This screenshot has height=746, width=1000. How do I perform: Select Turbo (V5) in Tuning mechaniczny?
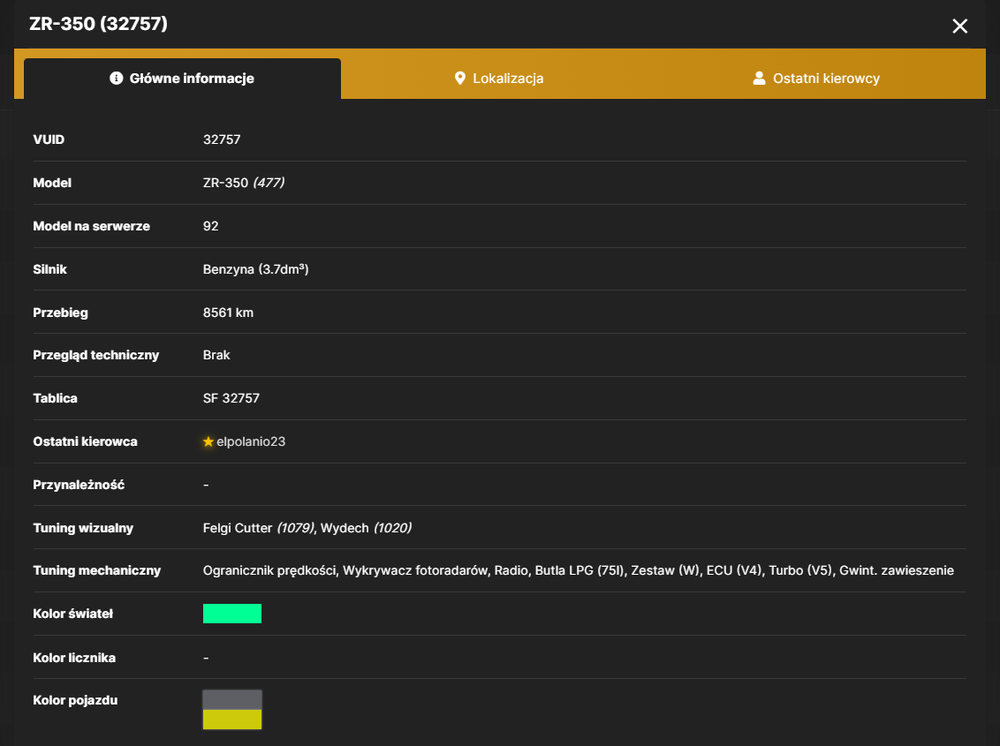(800, 571)
